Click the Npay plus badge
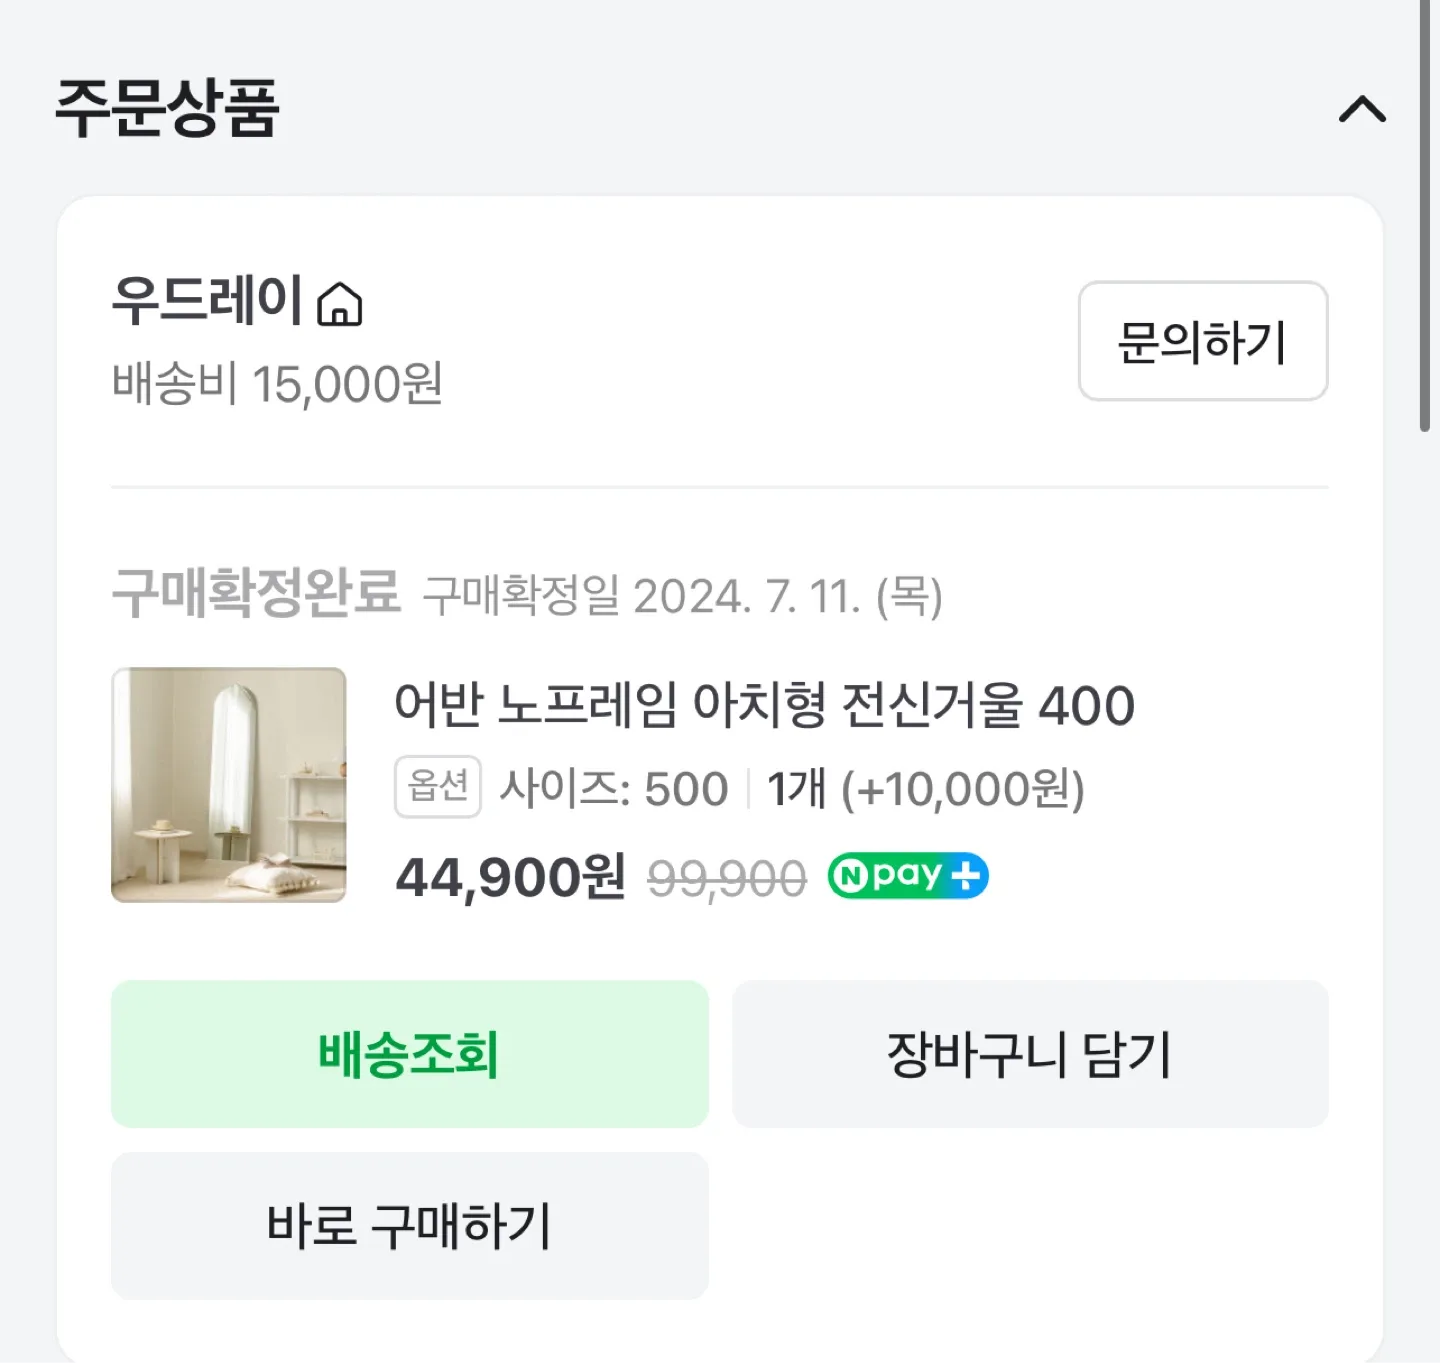This screenshot has width=1440, height=1363. coord(908,876)
